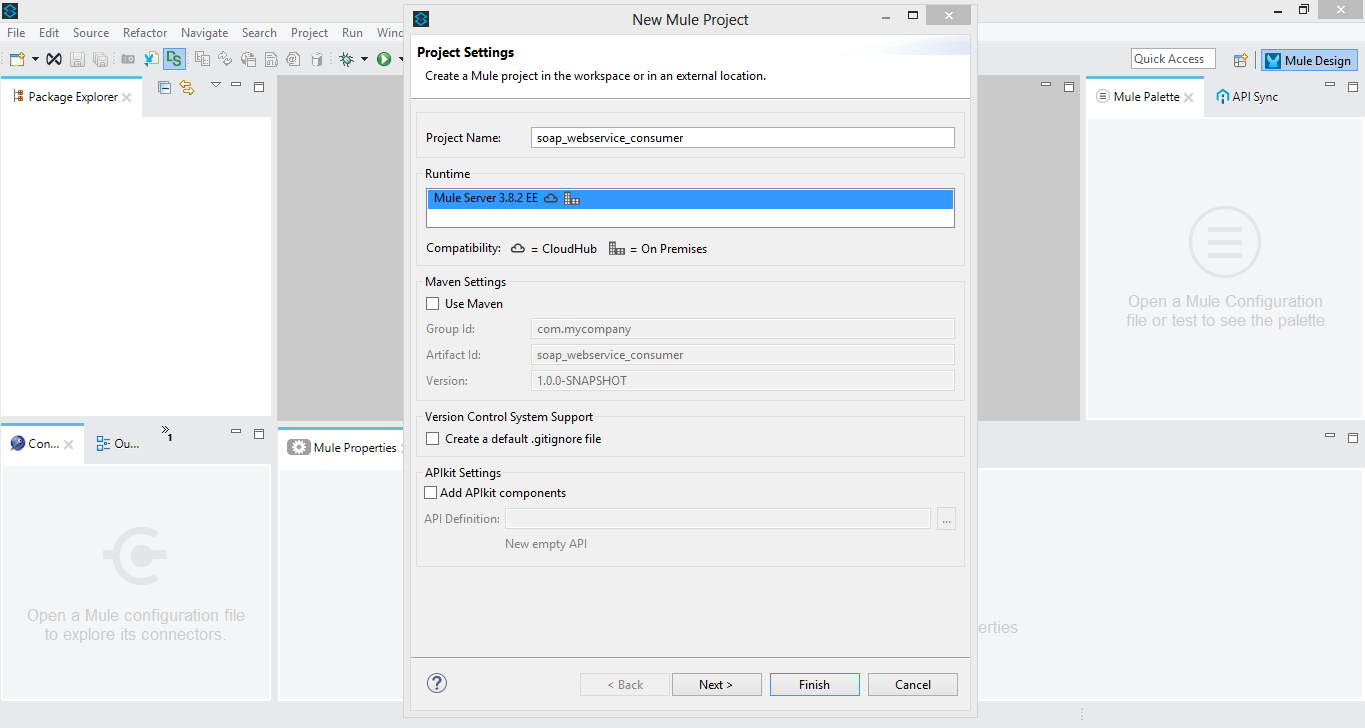This screenshot has width=1365, height=728.
Task: Open the Refactor menu
Action: [x=145, y=33]
